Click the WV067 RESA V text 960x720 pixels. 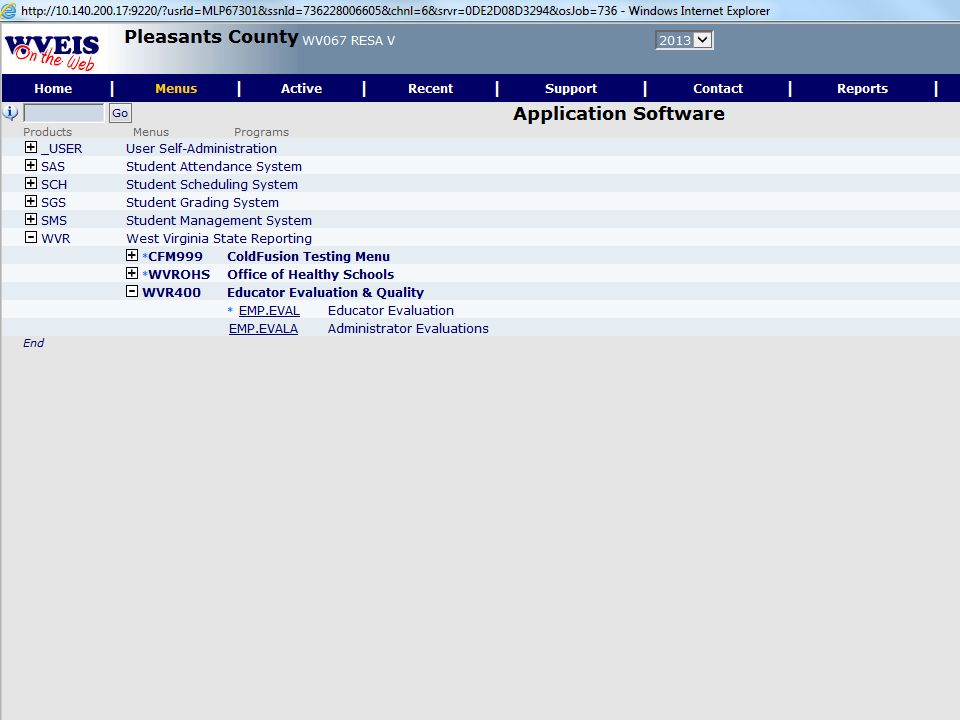tap(348, 40)
